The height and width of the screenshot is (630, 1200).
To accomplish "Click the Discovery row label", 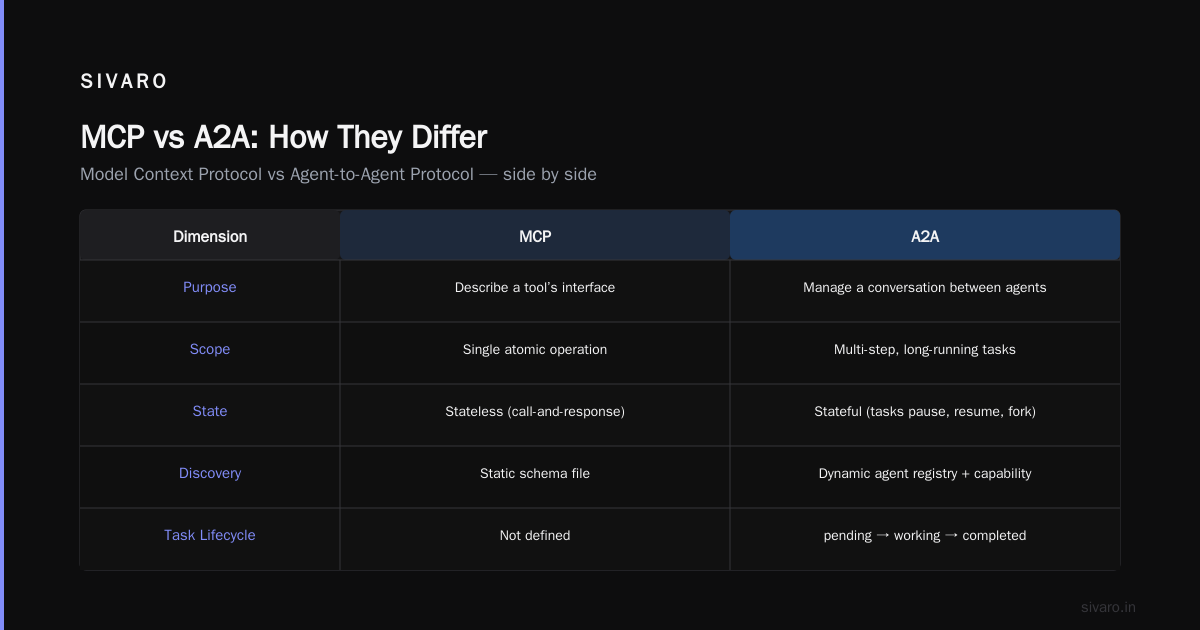I will [210, 473].
